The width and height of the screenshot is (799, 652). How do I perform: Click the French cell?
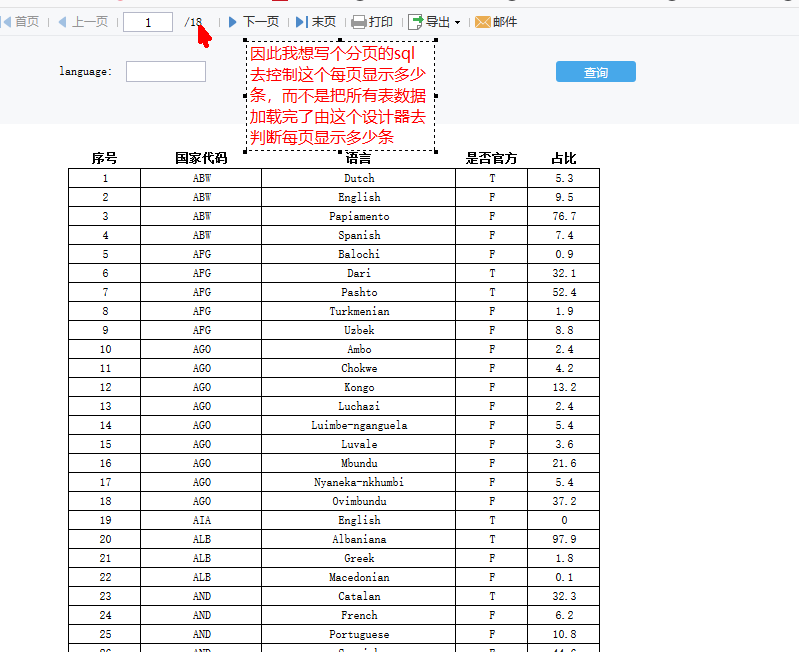(359, 615)
